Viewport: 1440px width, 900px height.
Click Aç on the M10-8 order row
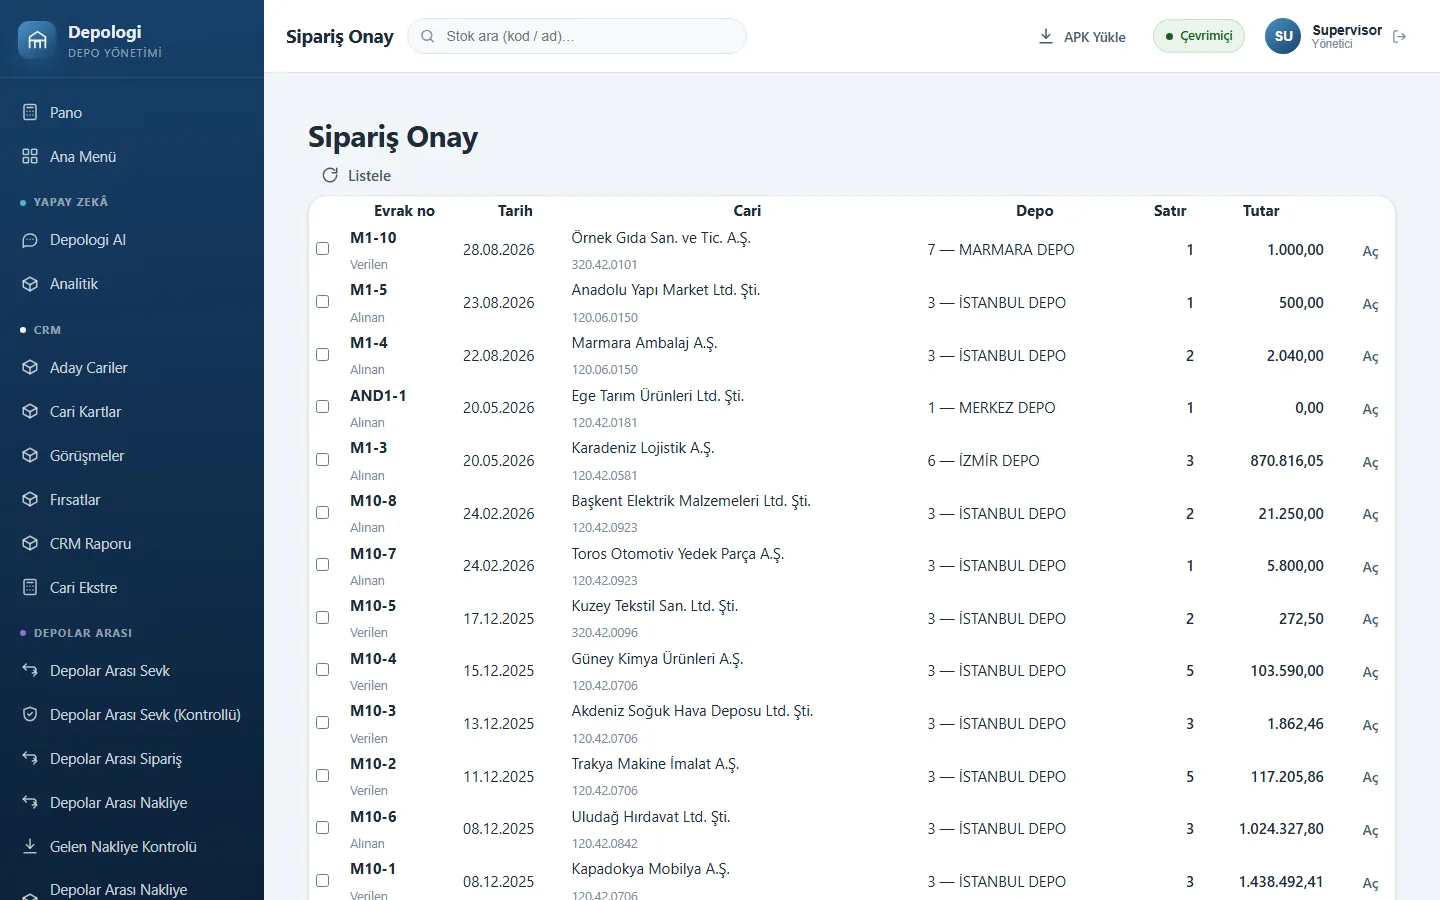point(1370,514)
